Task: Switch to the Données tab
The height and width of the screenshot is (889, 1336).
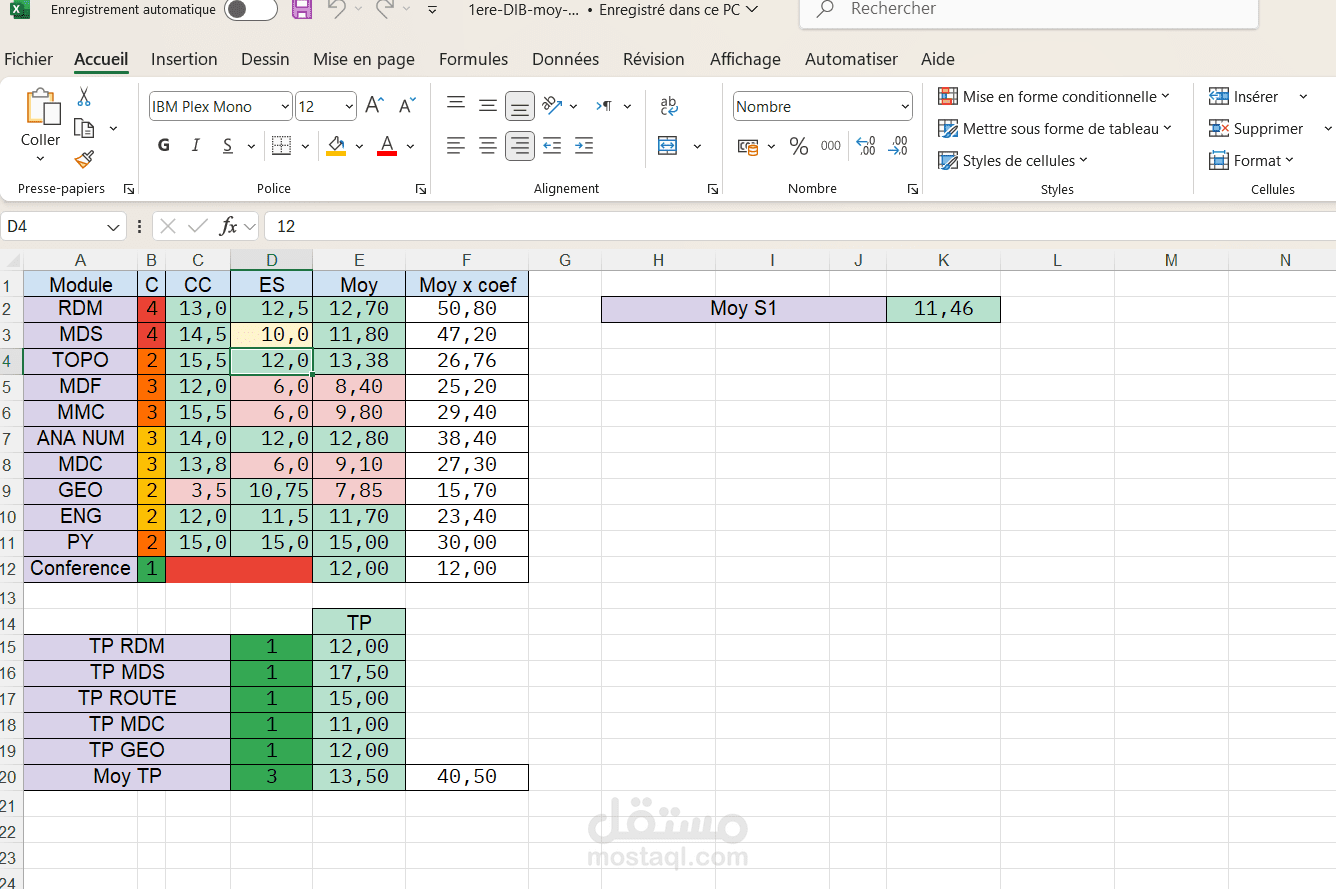Action: pos(566,59)
